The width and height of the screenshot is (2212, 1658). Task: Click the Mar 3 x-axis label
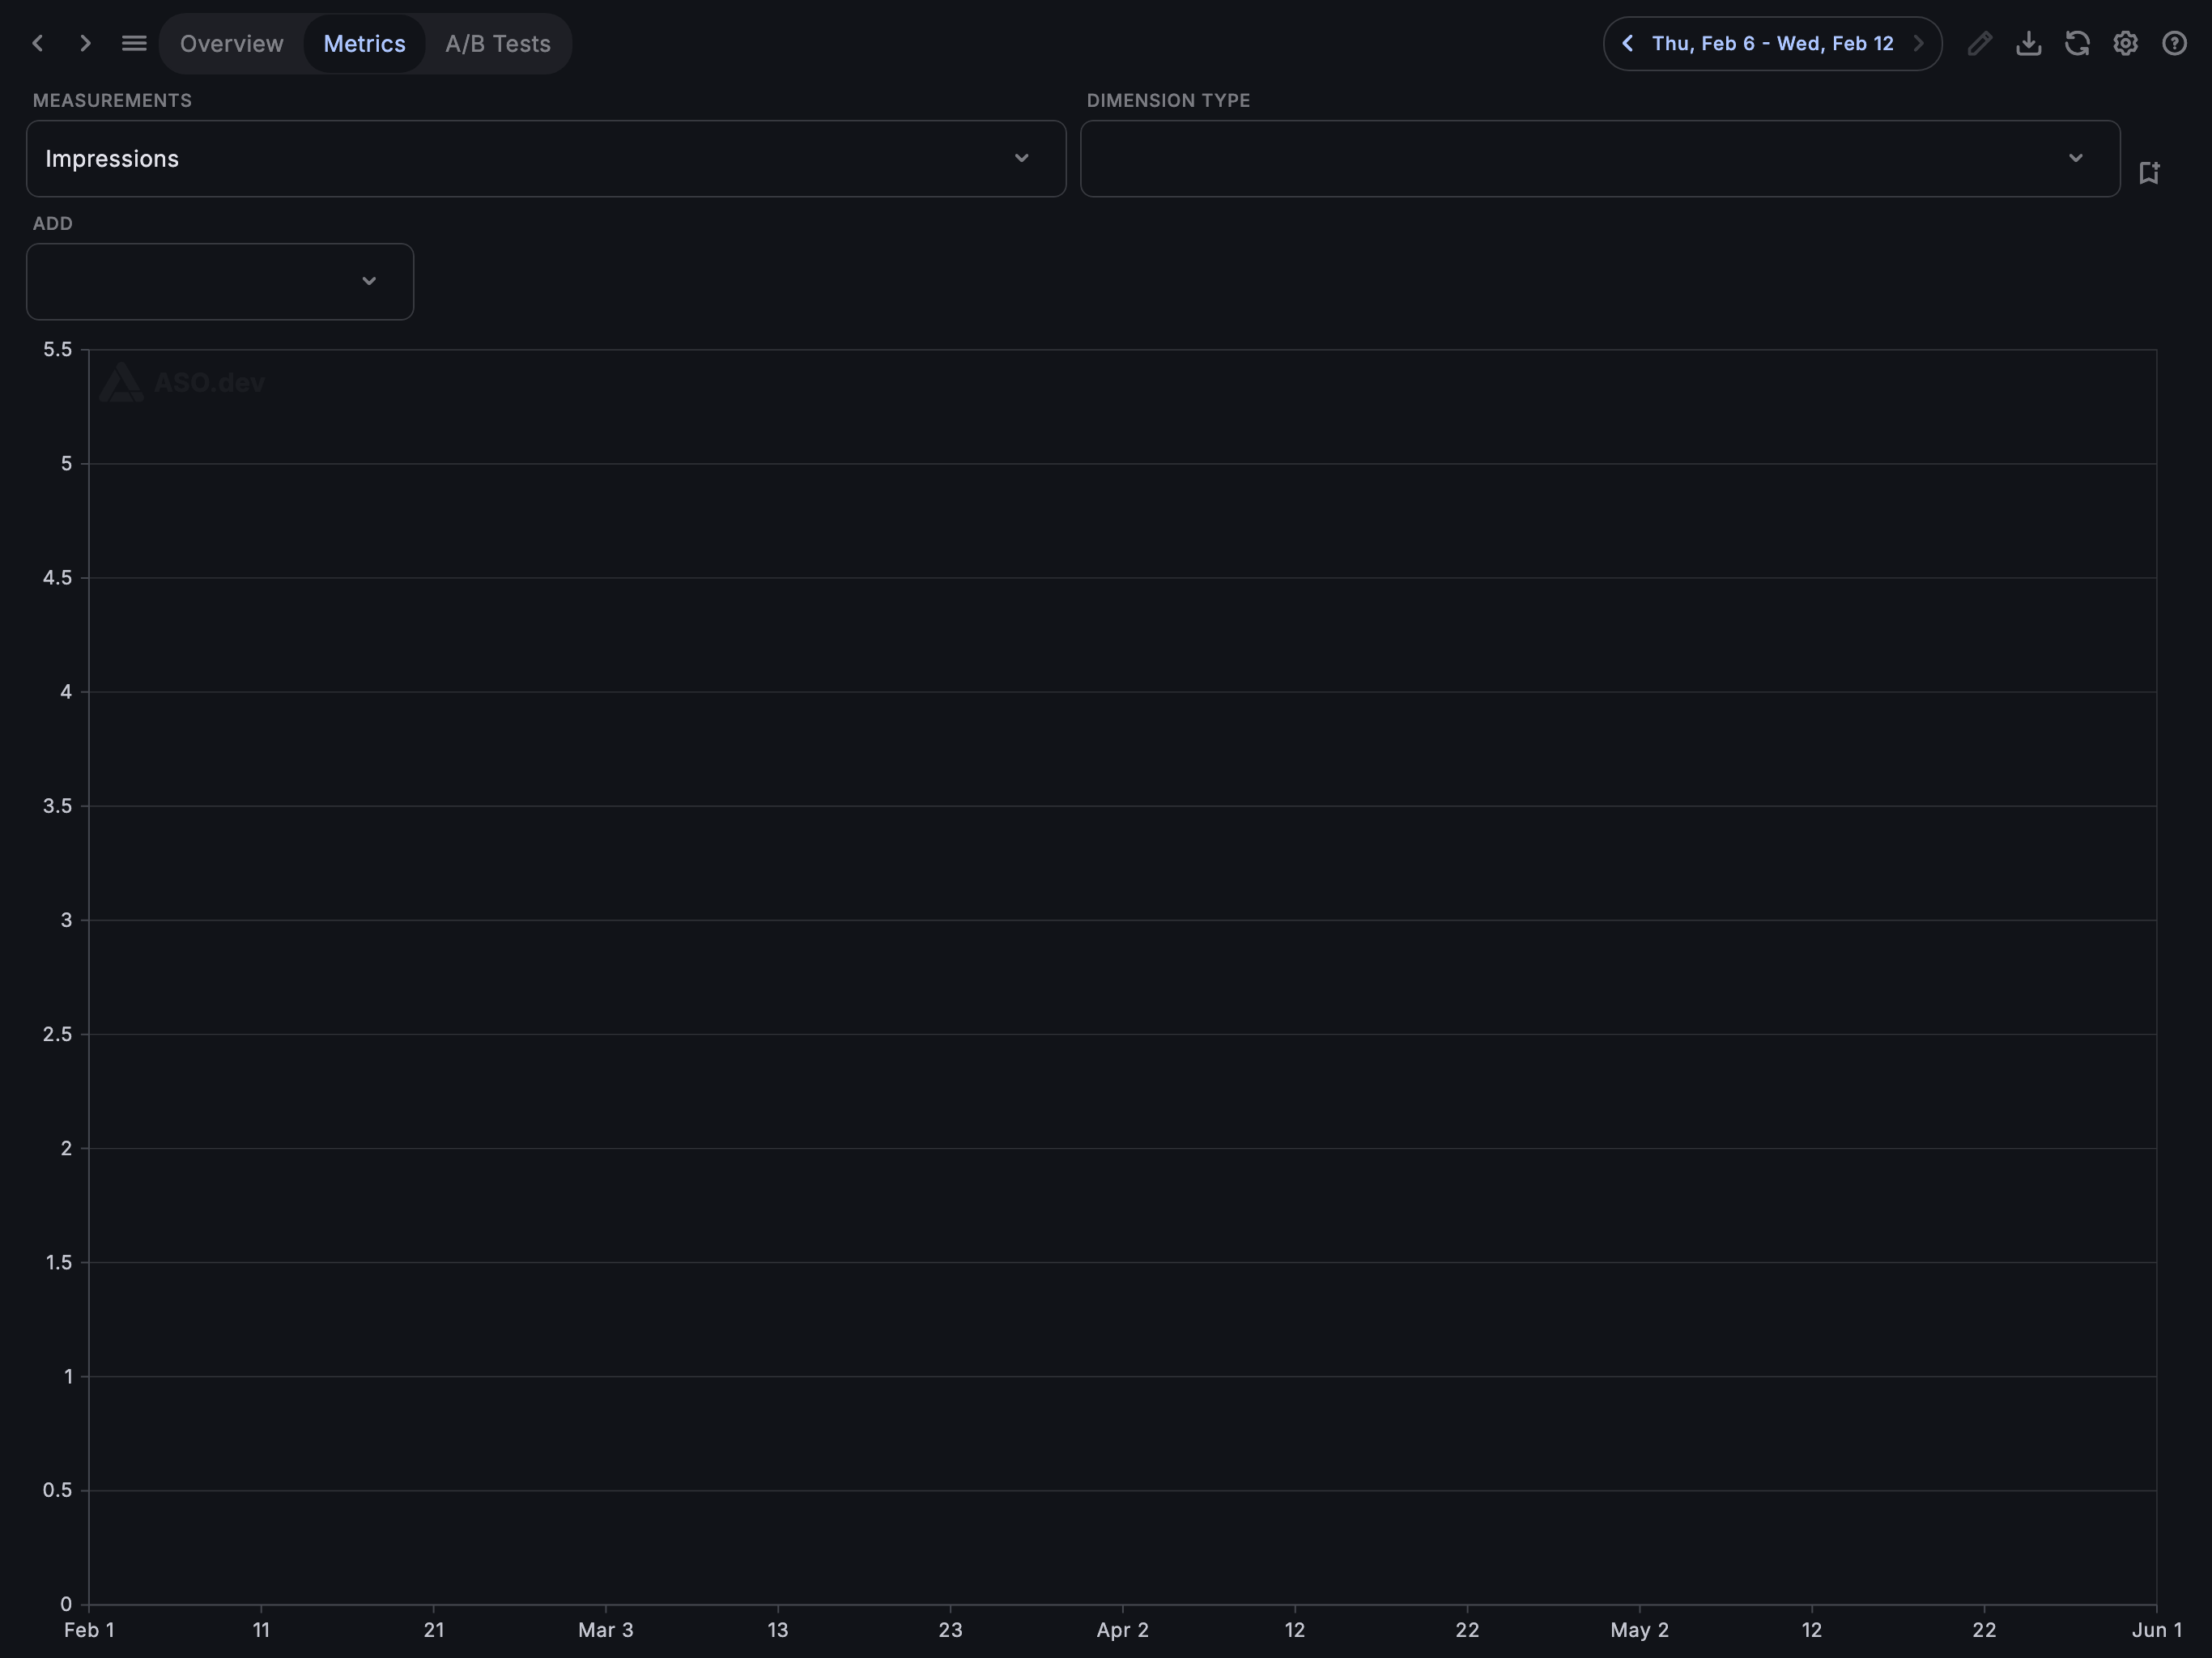tap(605, 1629)
